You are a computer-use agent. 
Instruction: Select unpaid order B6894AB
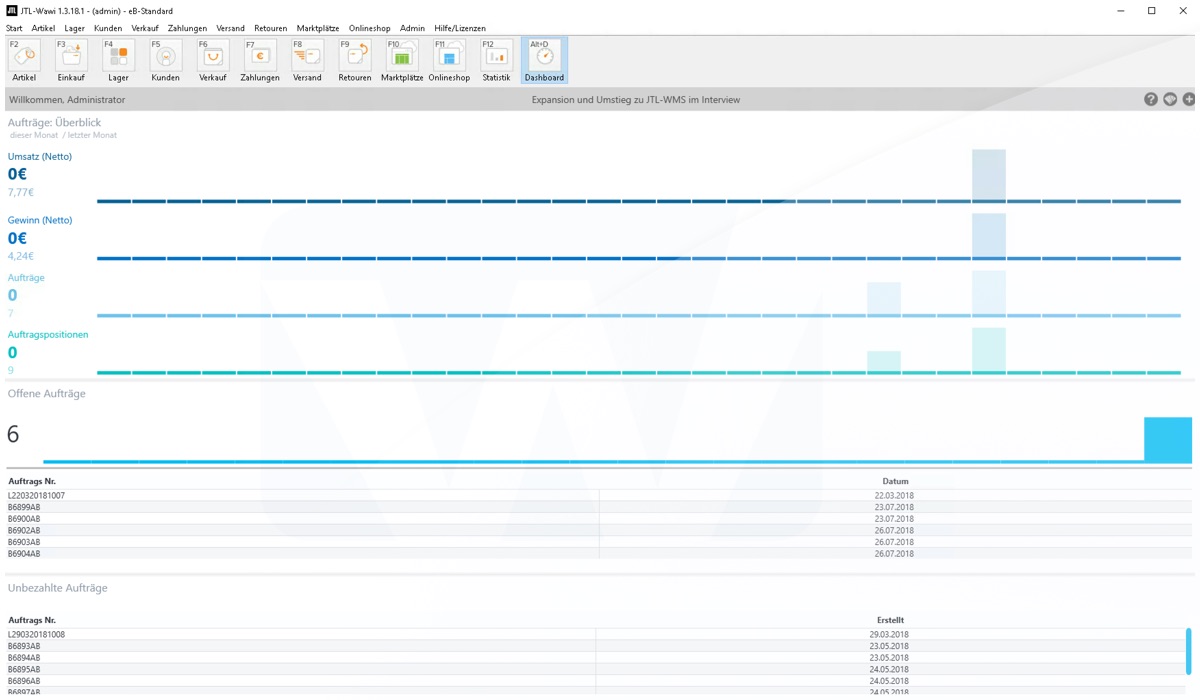point(595,658)
